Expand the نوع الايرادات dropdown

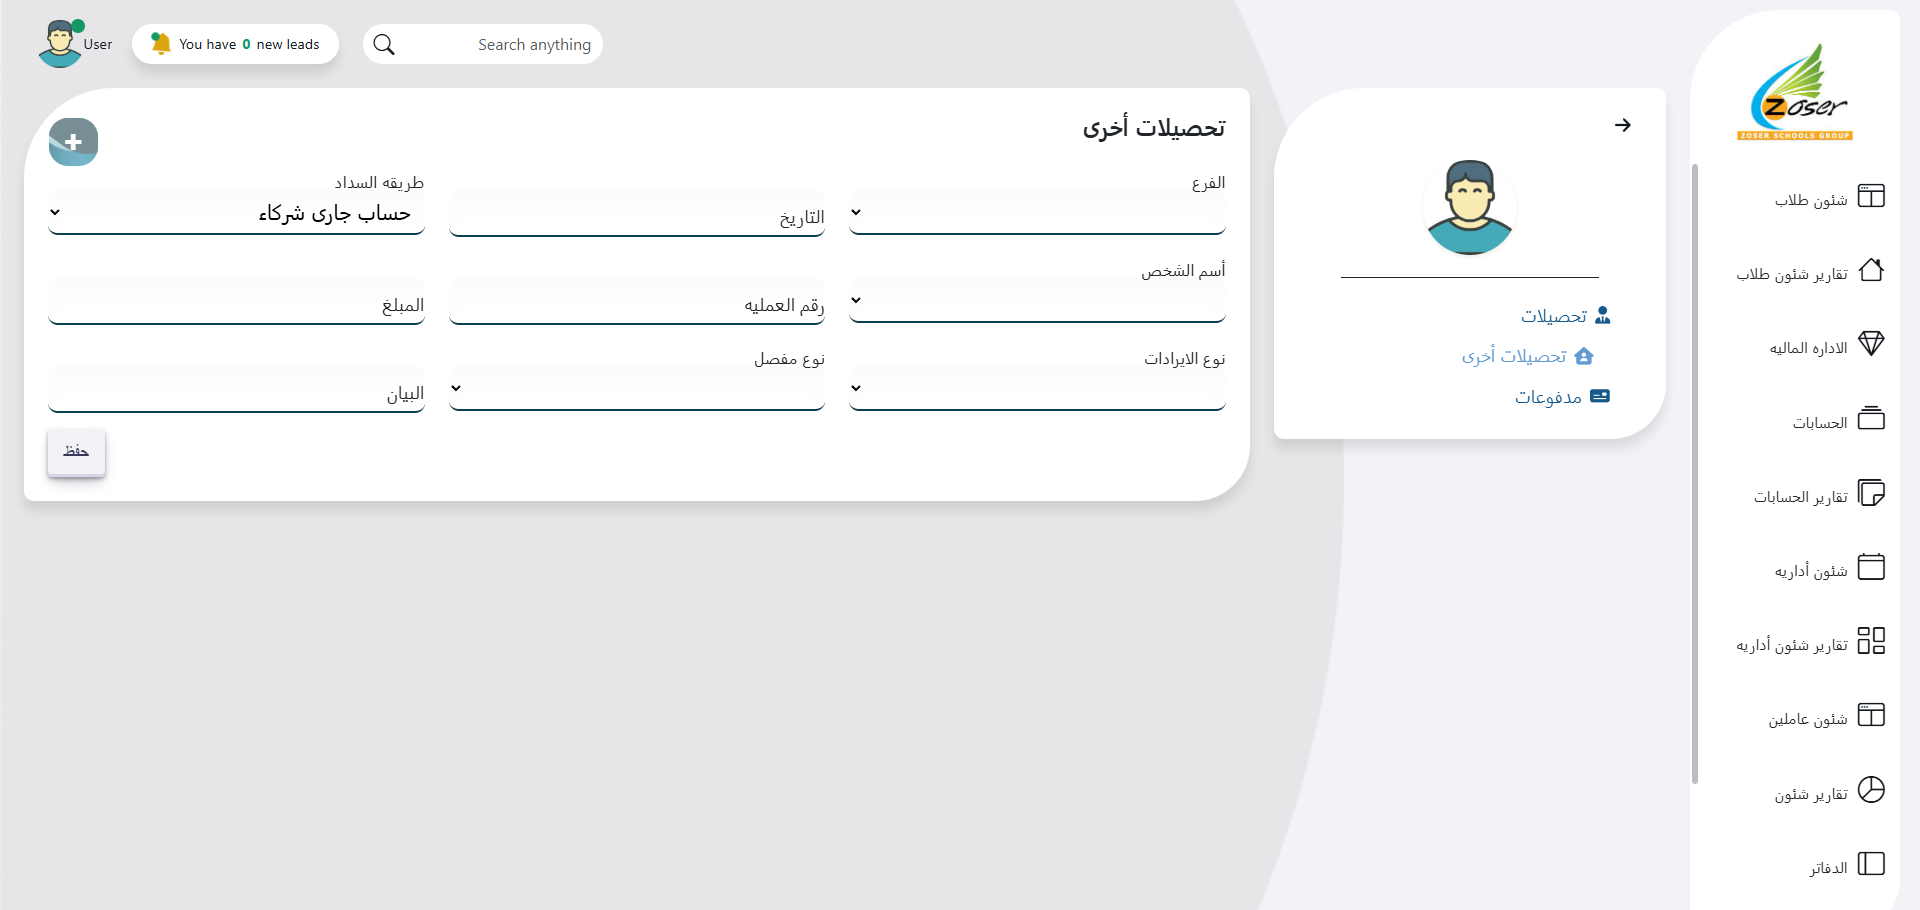point(1036,389)
